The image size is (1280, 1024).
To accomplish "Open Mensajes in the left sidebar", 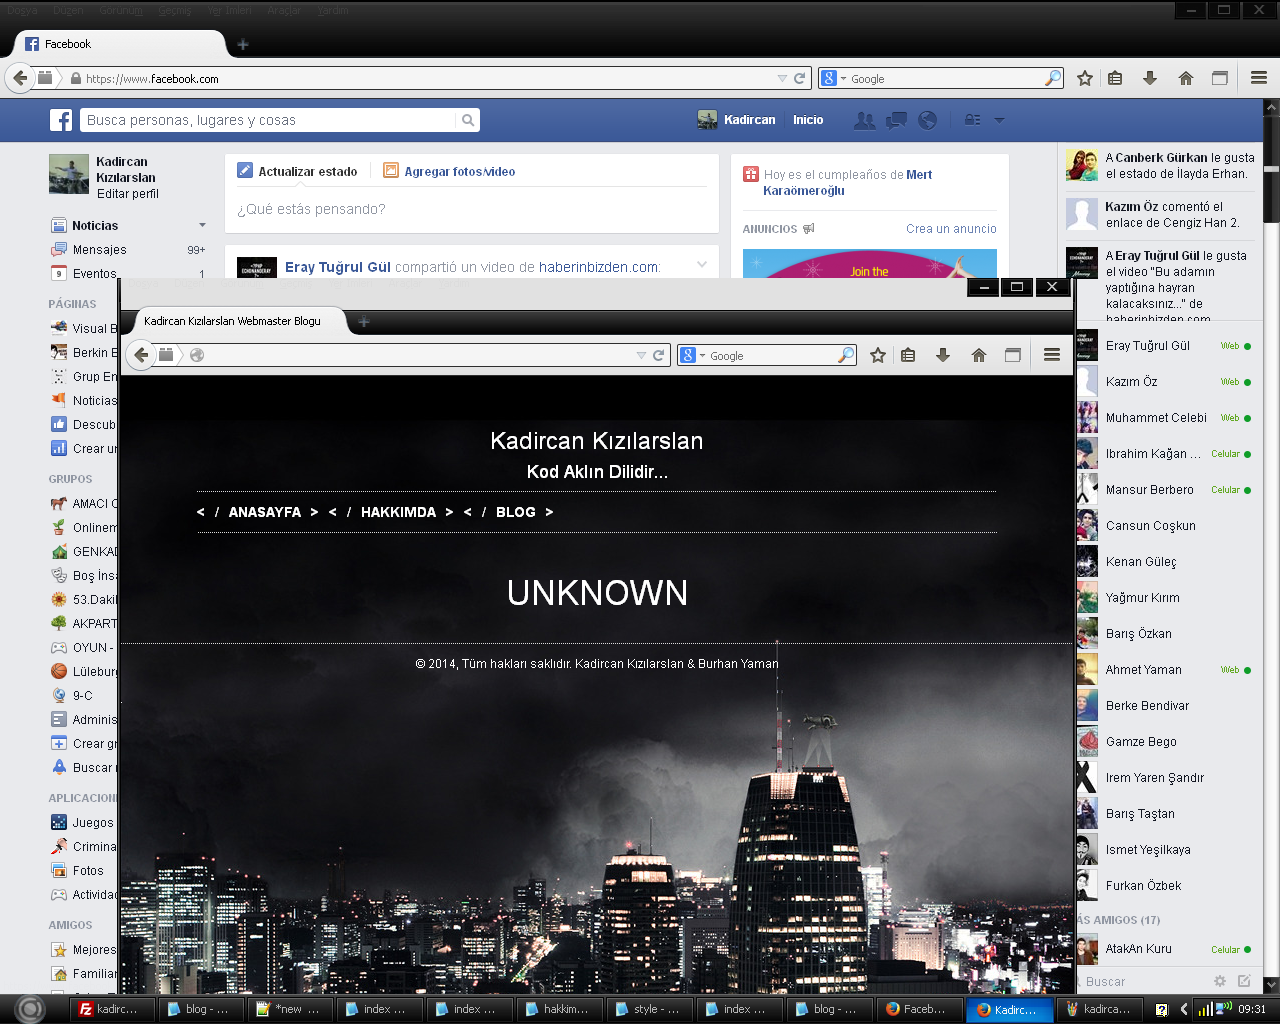I will pyautogui.click(x=99, y=250).
